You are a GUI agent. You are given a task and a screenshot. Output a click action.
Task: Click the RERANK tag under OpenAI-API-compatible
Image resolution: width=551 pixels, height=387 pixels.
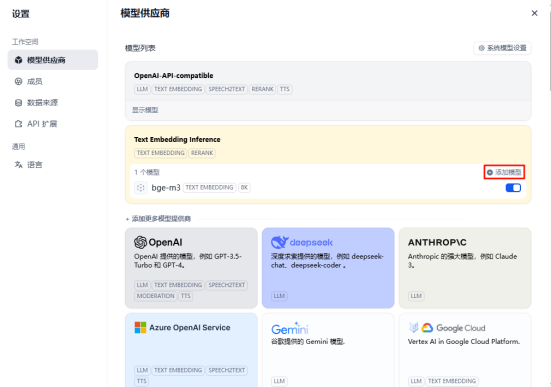[x=262, y=89]
